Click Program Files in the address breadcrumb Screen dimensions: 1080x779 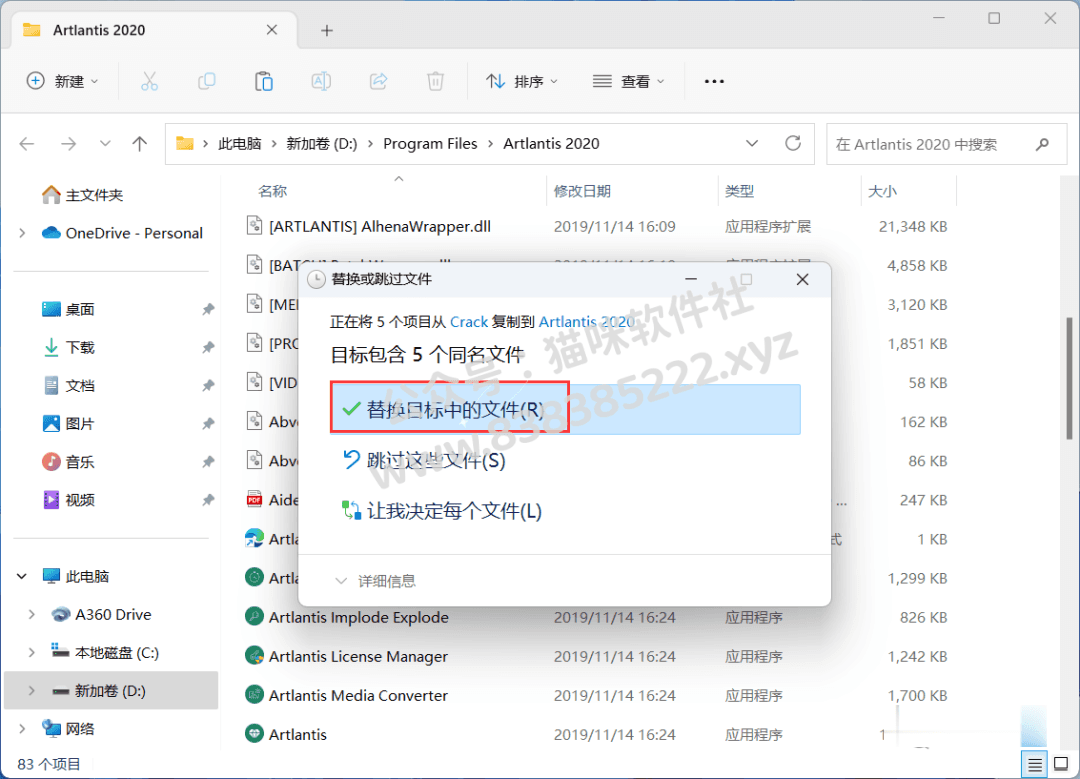(430, 144)
